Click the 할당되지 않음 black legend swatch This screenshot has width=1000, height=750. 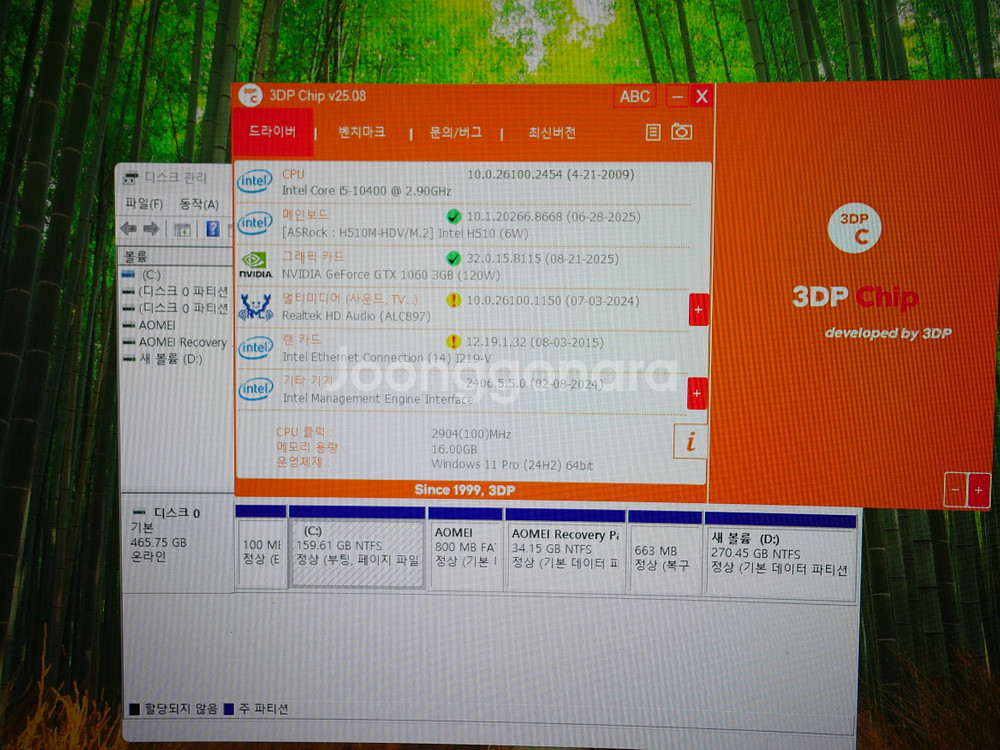(135, 709)
